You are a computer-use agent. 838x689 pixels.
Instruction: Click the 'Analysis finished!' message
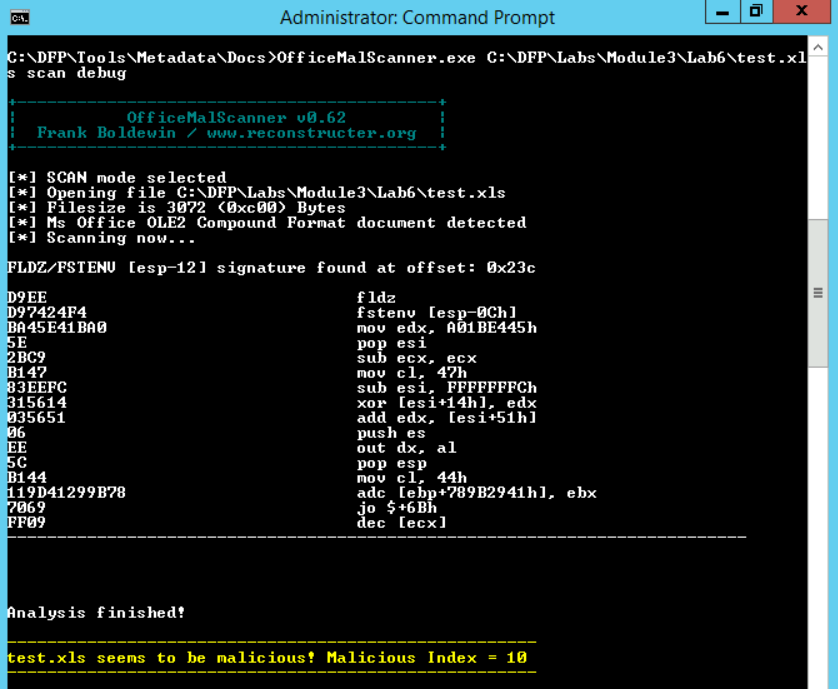pyautogui.click(x=96, y=612)
